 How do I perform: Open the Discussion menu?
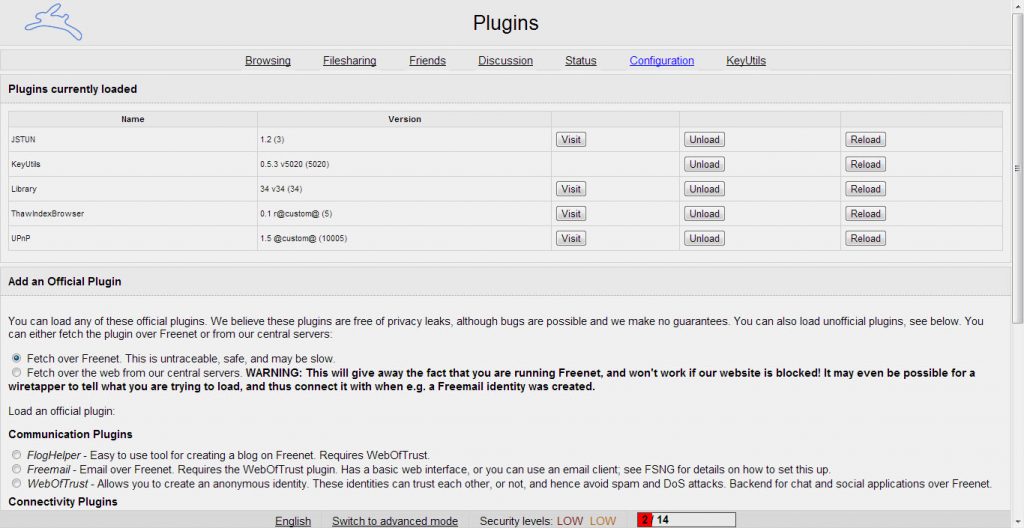[505, 61]
